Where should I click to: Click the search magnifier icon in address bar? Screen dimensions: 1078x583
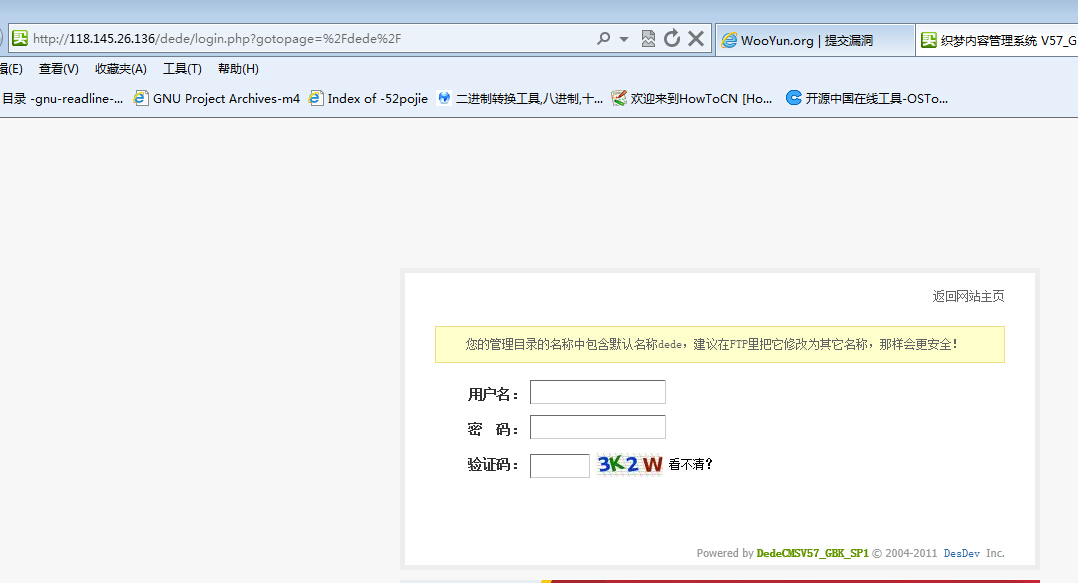click(x=604, y=38)
